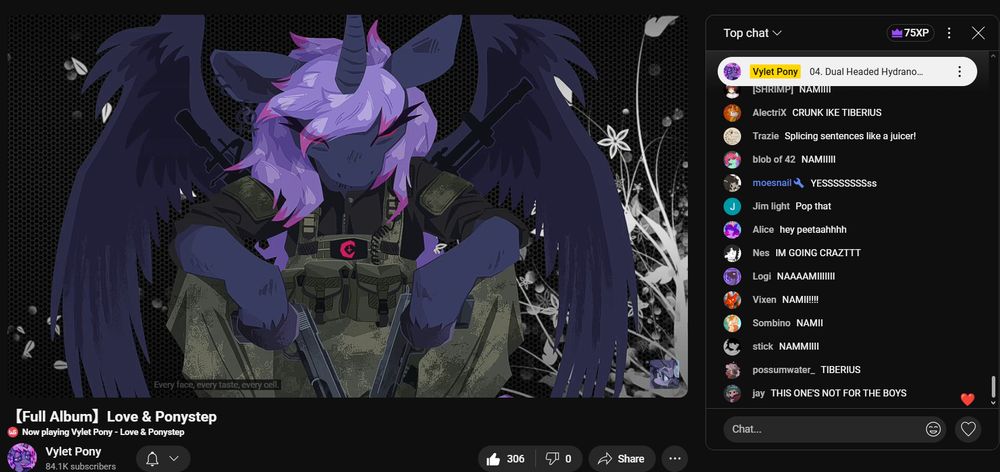Click stick's chat avatar
1000x472 pixels.
tap(732, 346)
